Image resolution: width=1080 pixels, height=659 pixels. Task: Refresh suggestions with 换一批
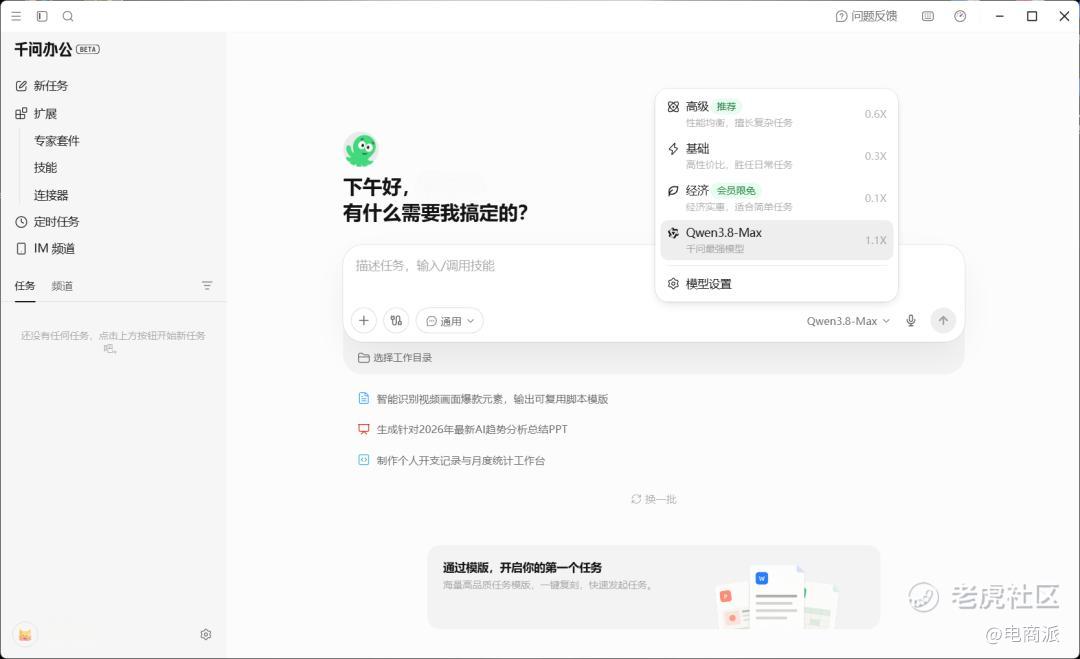tap(654, 499)
